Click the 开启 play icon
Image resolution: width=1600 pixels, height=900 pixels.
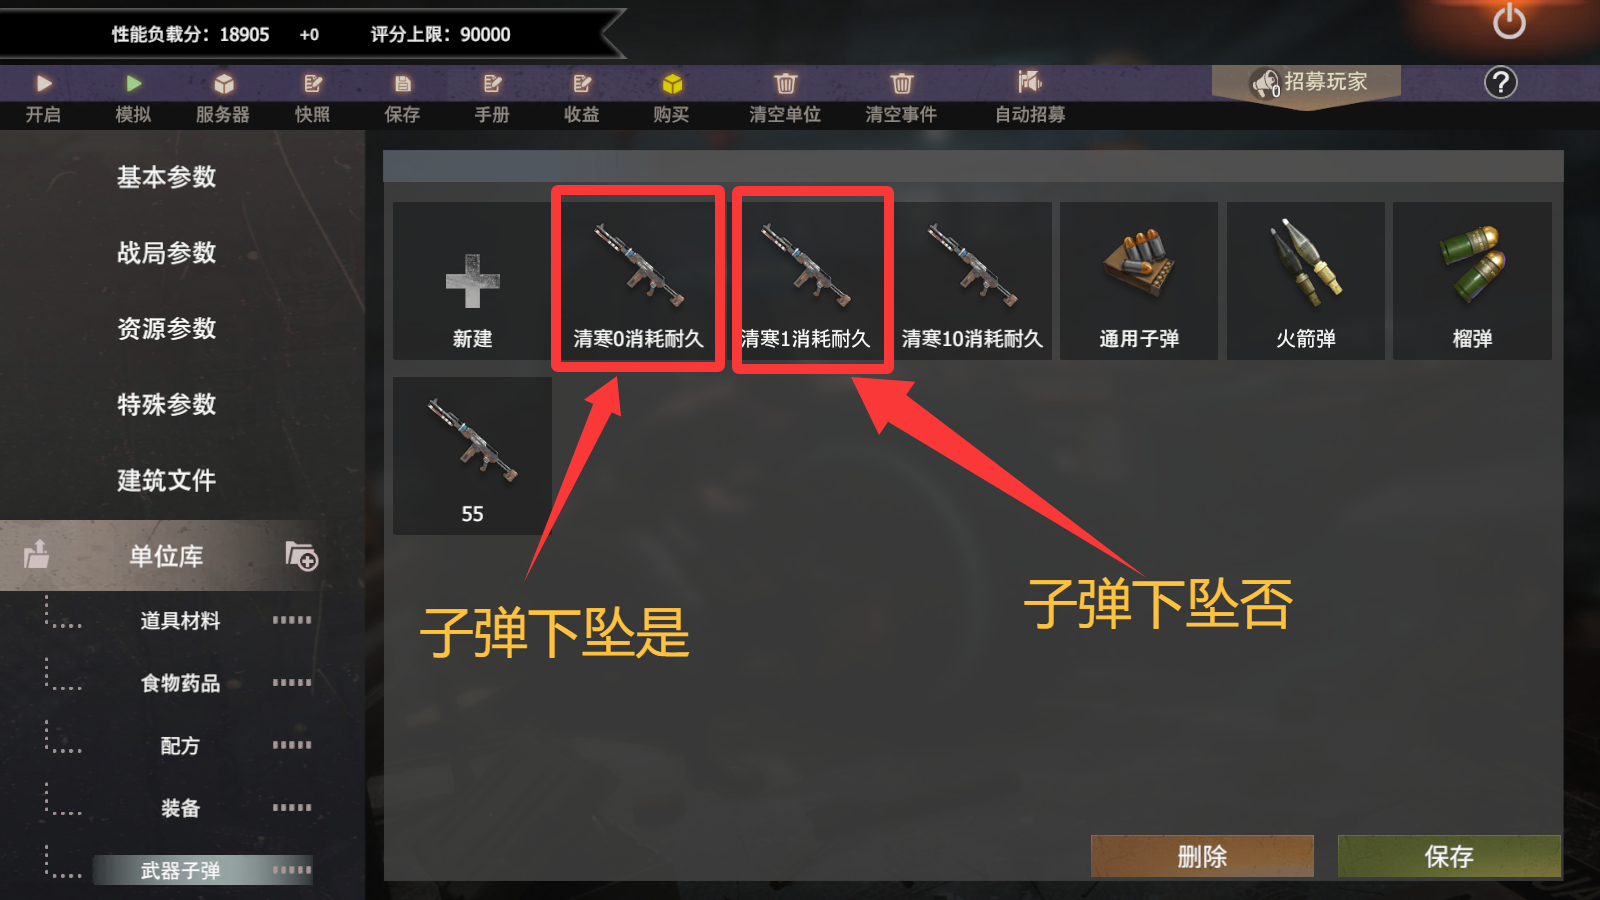tap(43, 84)
